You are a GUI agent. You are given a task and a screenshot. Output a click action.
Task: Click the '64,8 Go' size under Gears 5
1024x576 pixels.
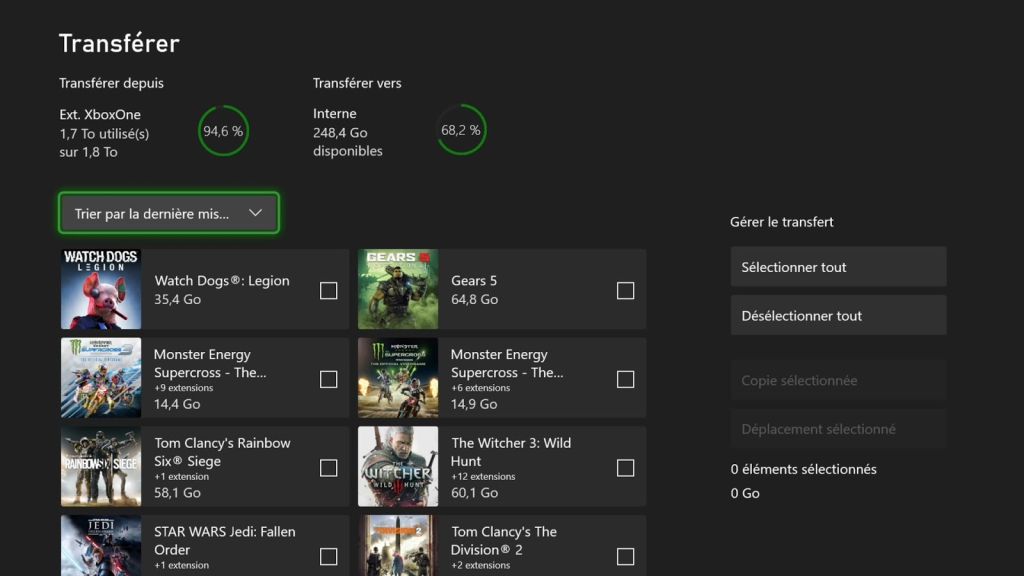(475, 299)
